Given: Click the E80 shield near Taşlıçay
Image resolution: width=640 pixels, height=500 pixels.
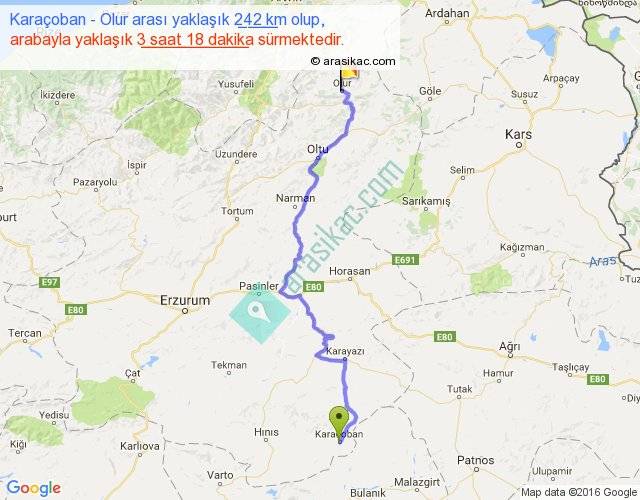Looking at the screenshot, I should coord(598,379).
